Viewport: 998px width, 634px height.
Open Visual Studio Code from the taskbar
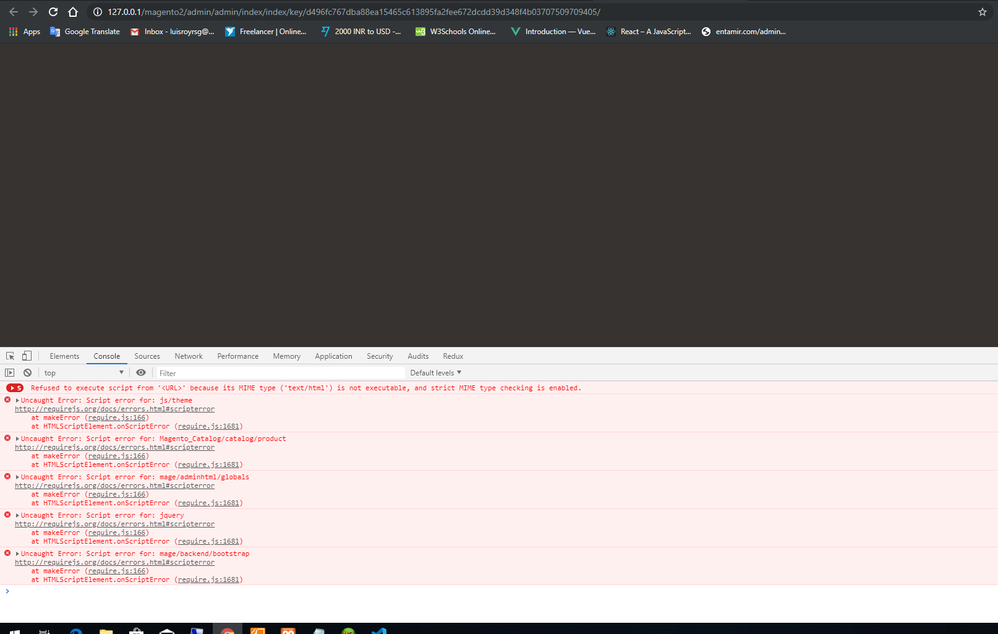pos(379,630)
